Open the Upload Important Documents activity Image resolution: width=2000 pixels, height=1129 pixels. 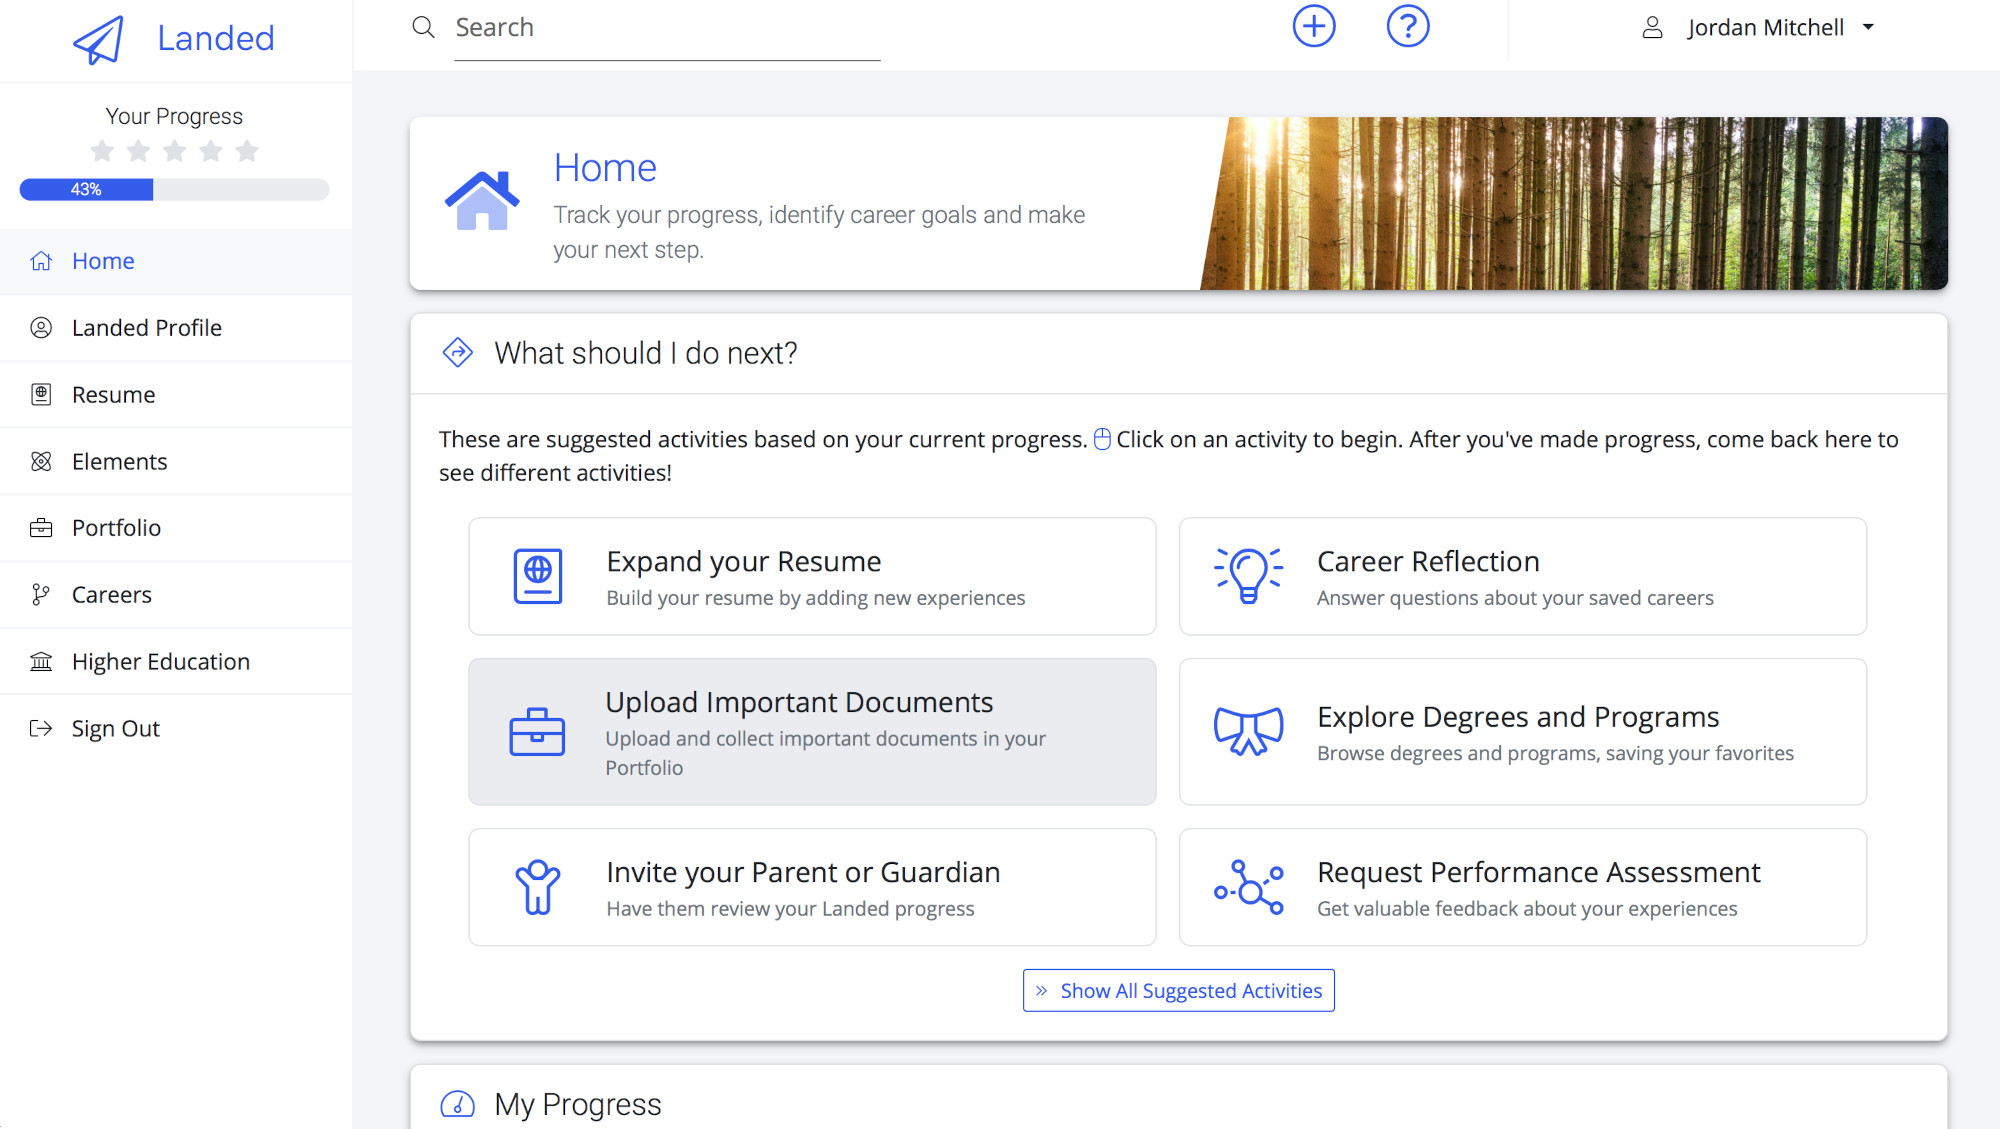point(812,732)
